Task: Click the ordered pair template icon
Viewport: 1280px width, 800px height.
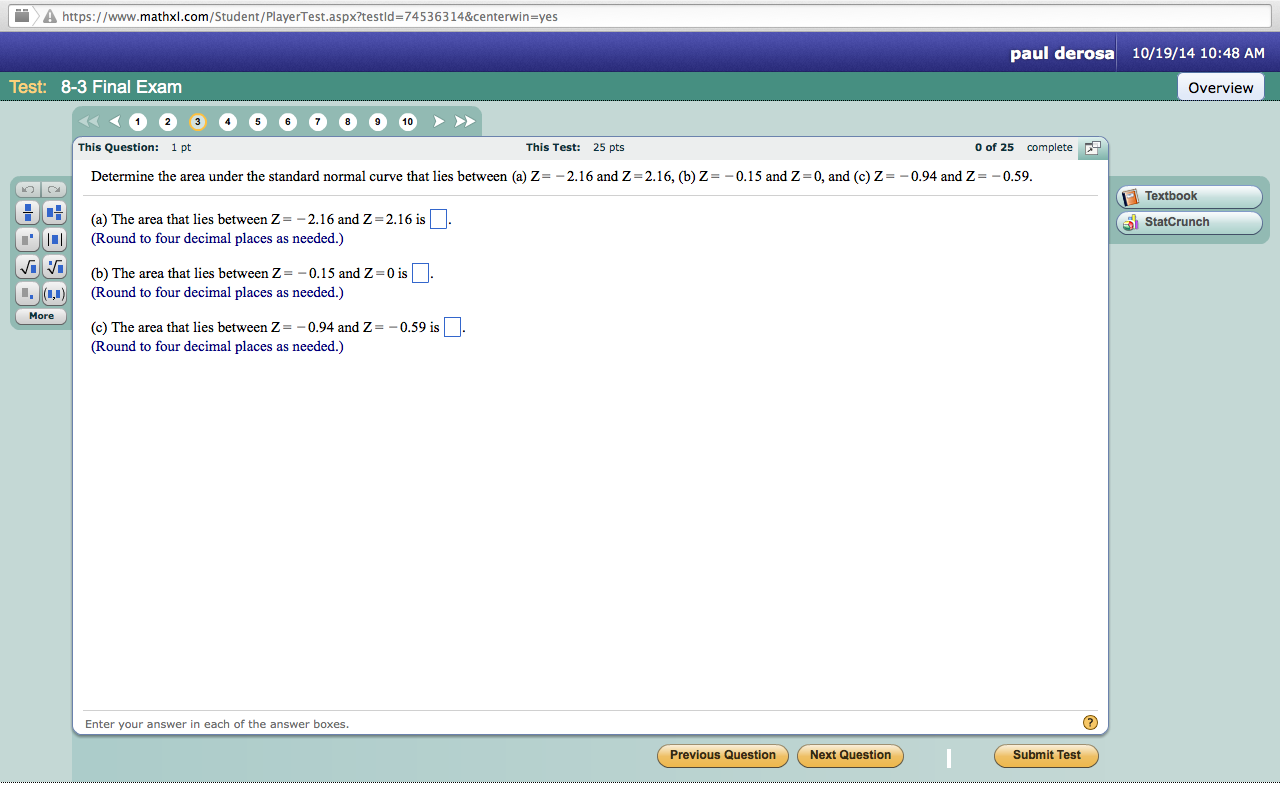Action: 53,293
